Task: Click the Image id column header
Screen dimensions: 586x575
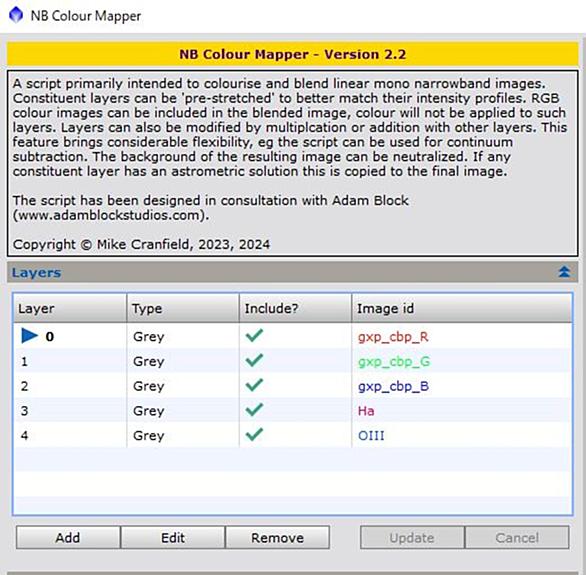Action: [462, 308]
